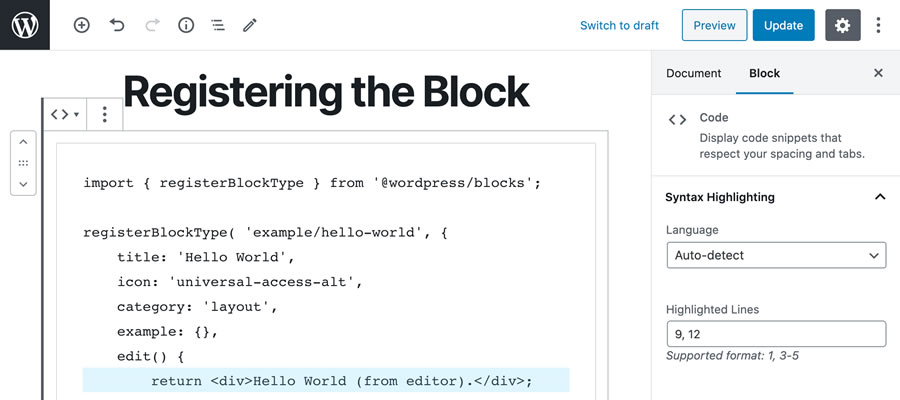Screen dimensions: 900x400
Task: Click the WordPress logo icon
Action: 25,25
